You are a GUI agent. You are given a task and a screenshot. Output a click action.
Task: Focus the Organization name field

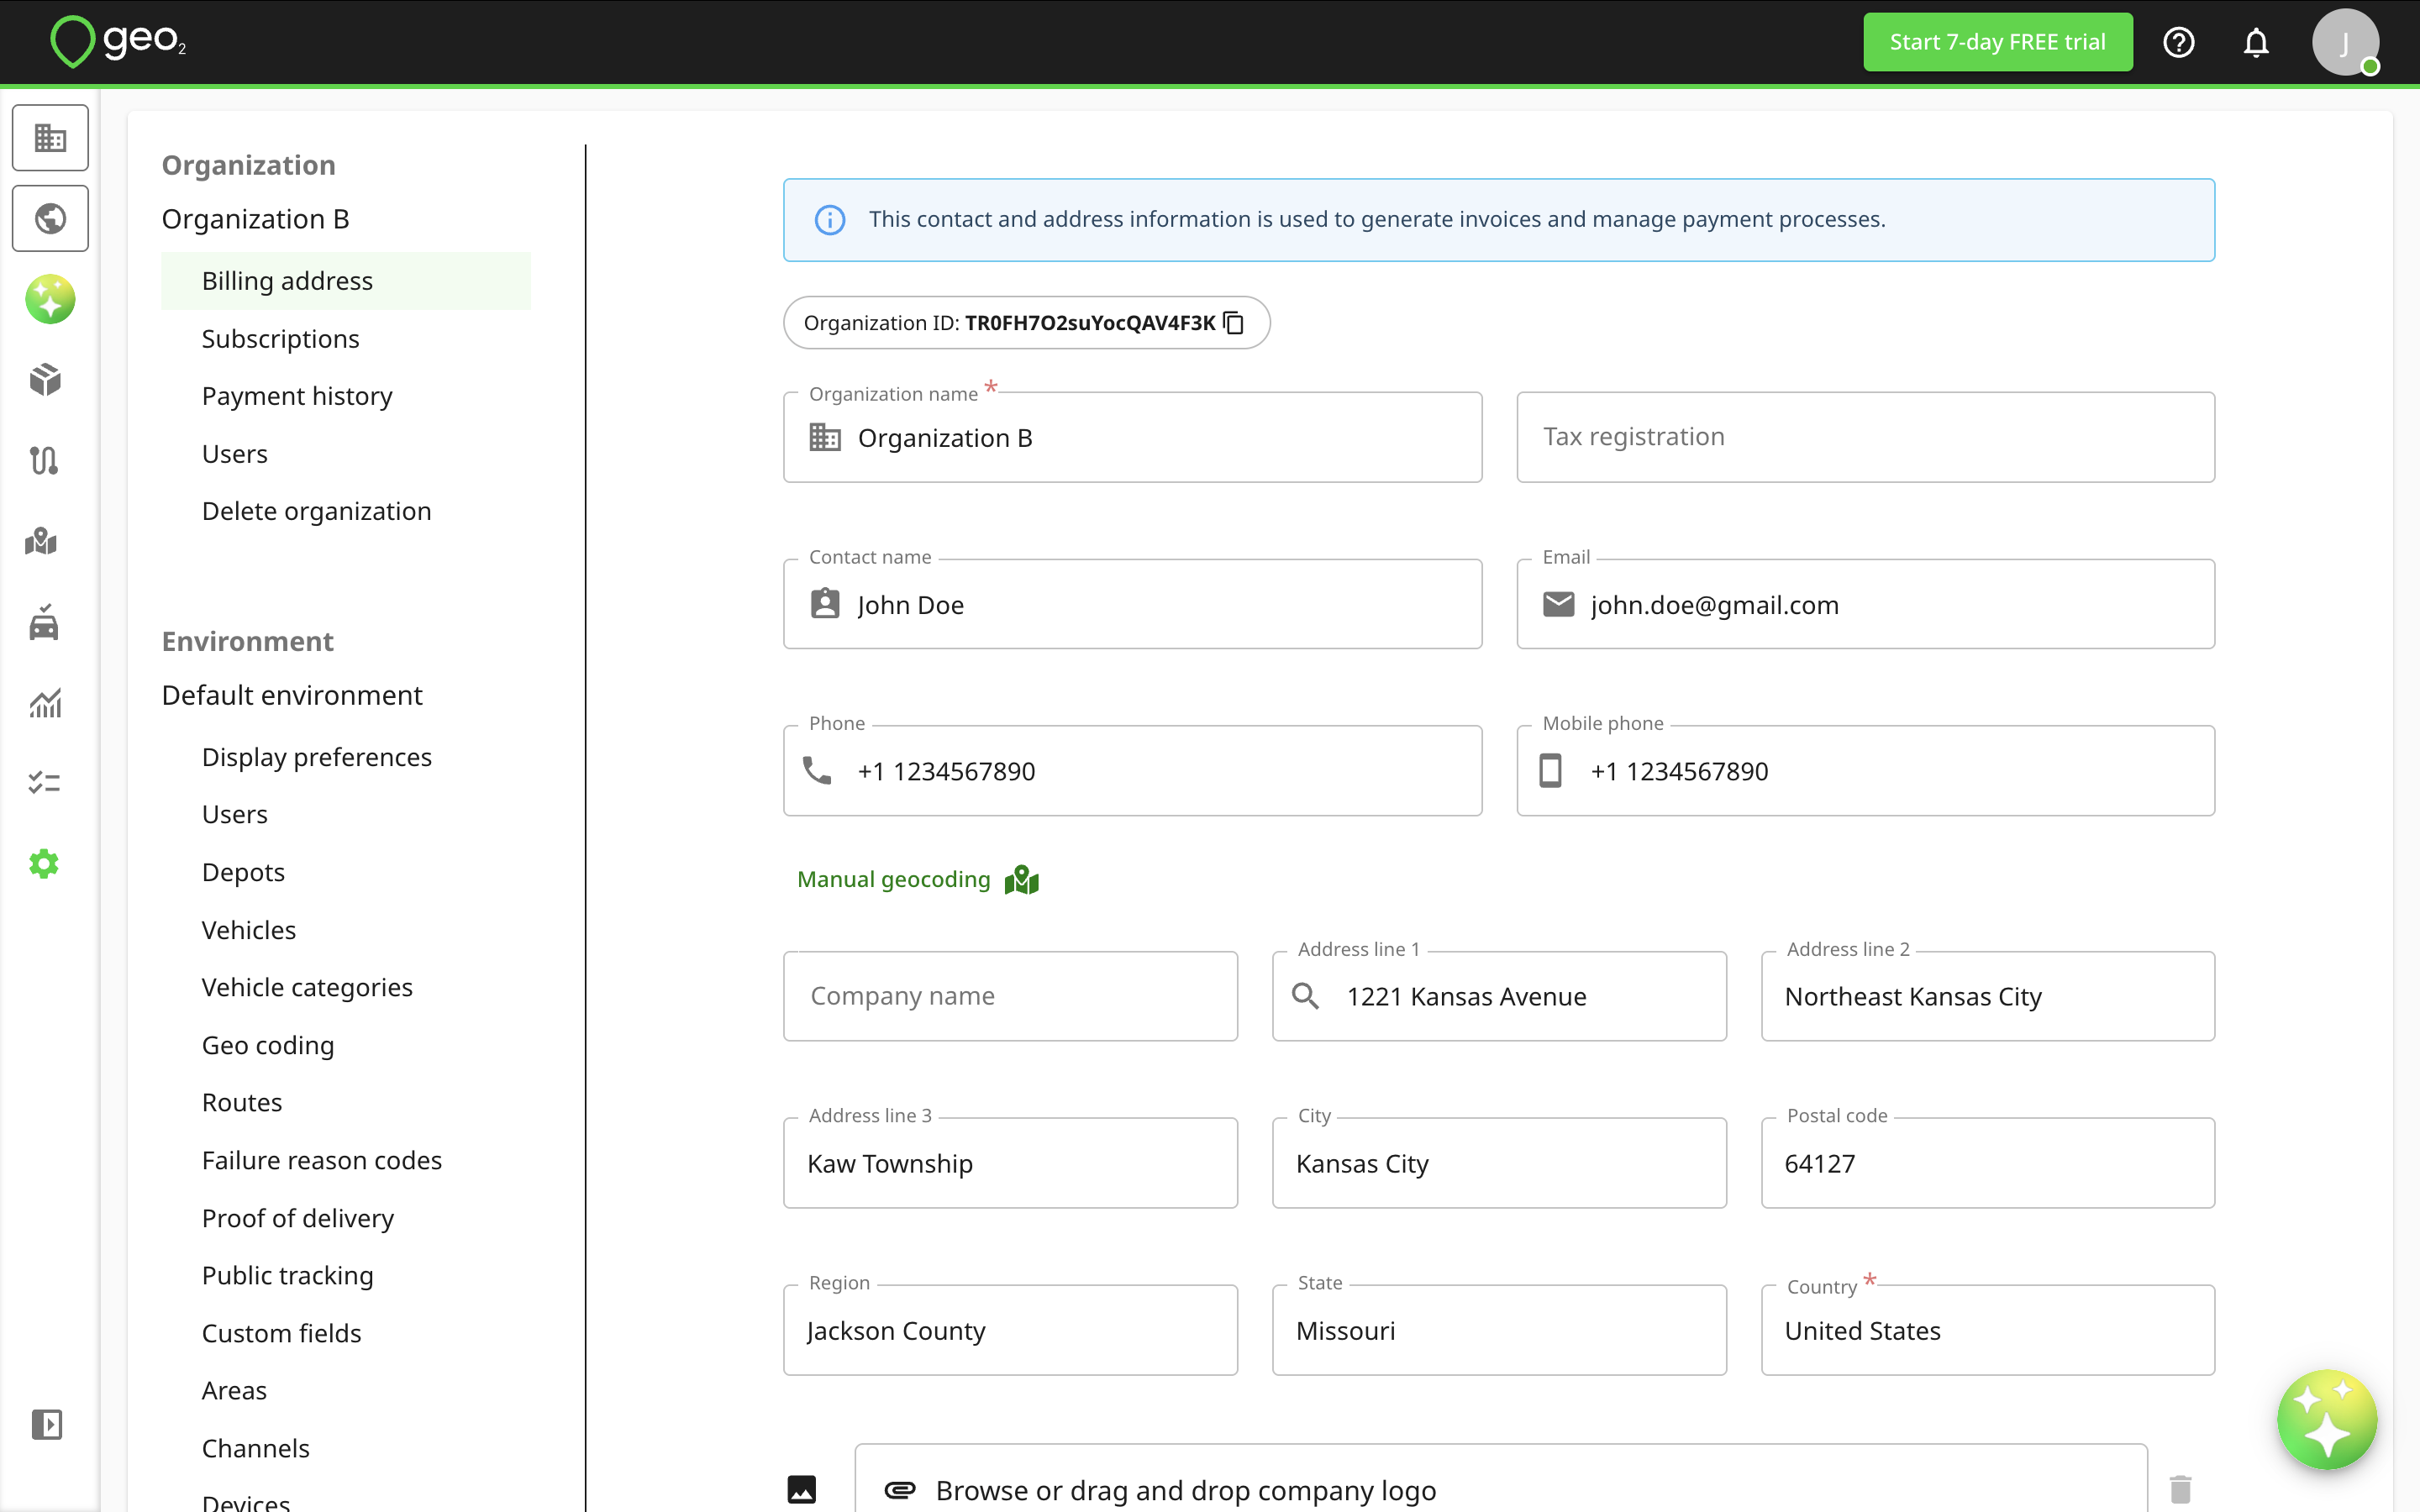click(1132, 437)
